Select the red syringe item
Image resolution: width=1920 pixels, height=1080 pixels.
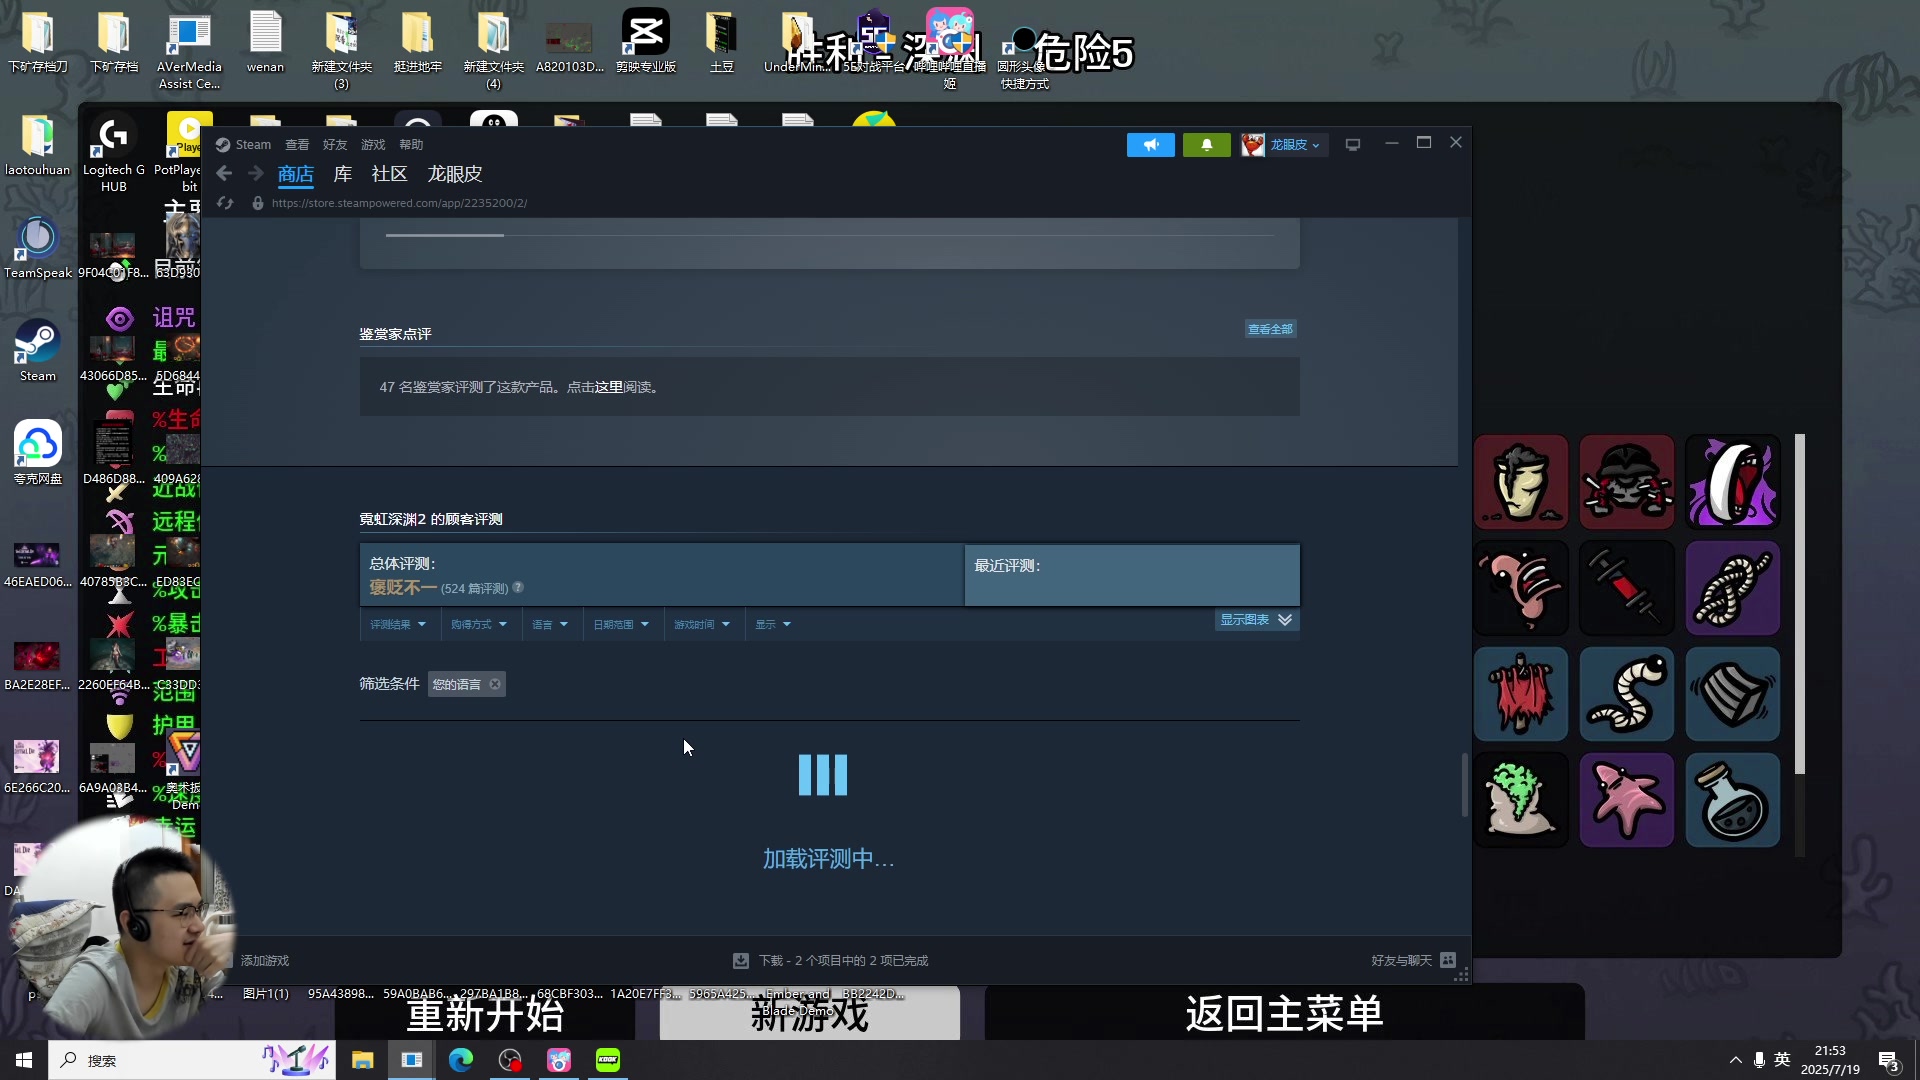pyautogui.click(x=1627, y=588)
